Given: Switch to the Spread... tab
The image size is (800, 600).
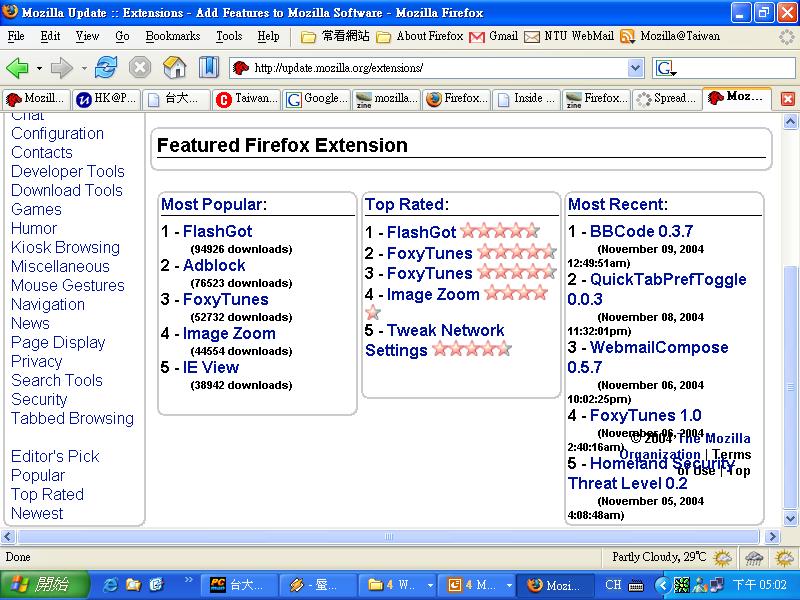Looking at the screenshot, I should (x=666, y=98).
